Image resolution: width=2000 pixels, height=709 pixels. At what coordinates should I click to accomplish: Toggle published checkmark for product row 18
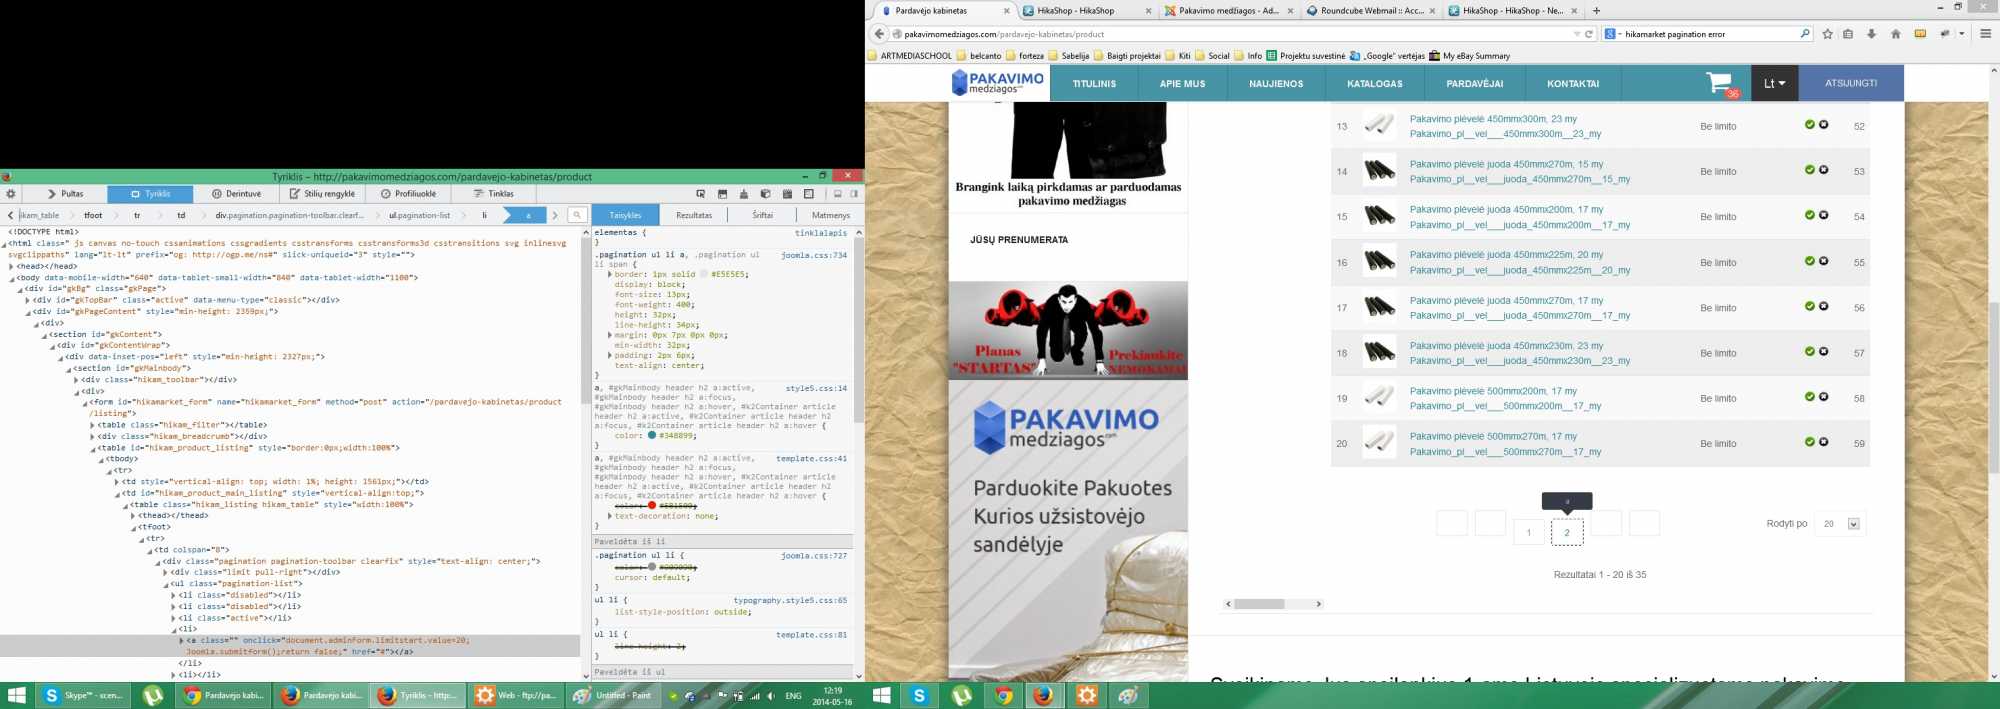(x=1810, y=351)
